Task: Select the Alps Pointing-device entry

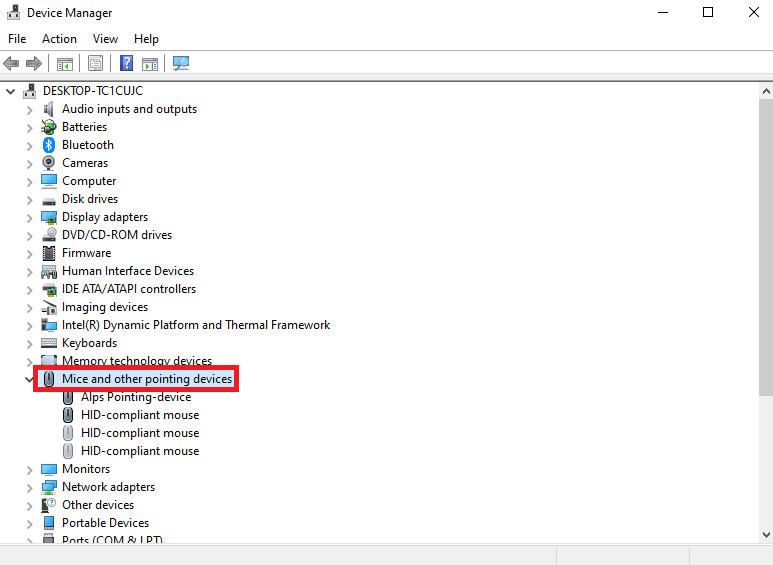Action: pos(136,397)
